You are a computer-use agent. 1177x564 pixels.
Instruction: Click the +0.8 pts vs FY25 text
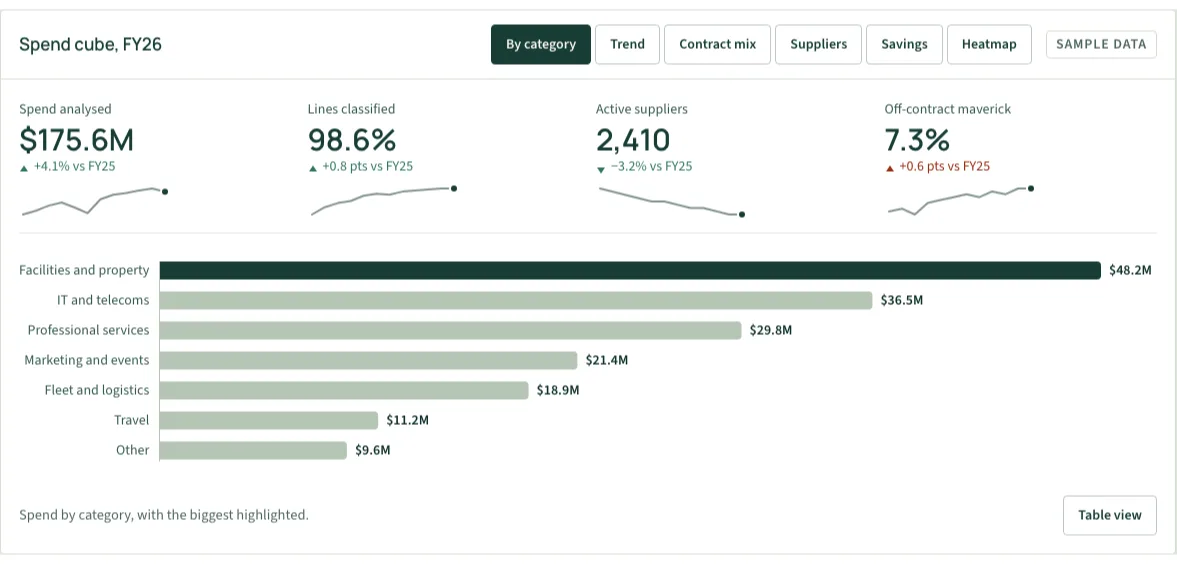click(x=367, y=167)
